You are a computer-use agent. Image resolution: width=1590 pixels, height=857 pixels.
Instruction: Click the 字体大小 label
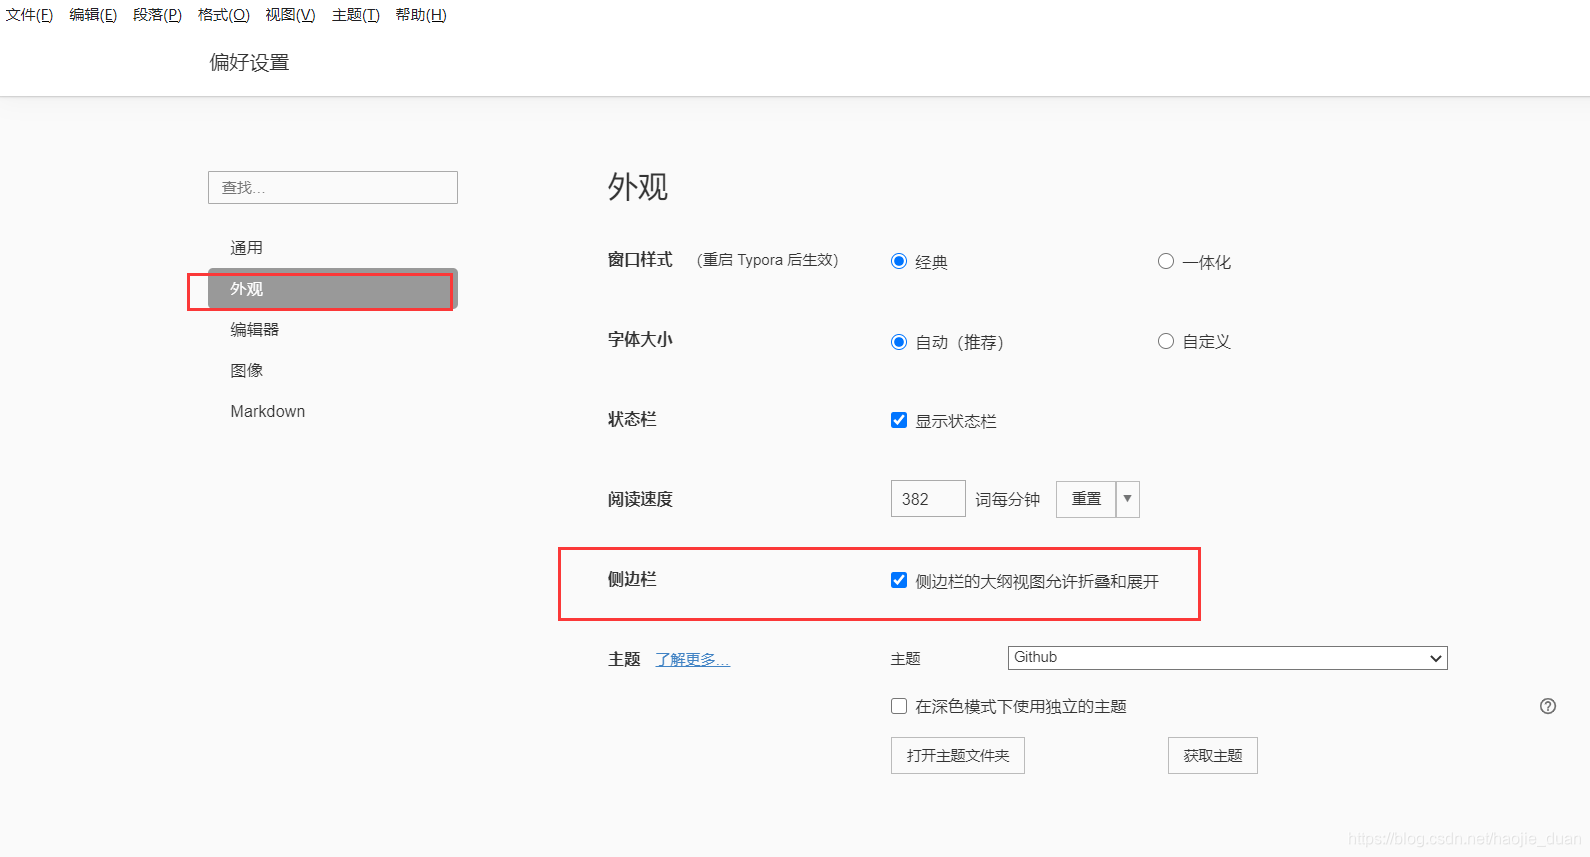640,340
